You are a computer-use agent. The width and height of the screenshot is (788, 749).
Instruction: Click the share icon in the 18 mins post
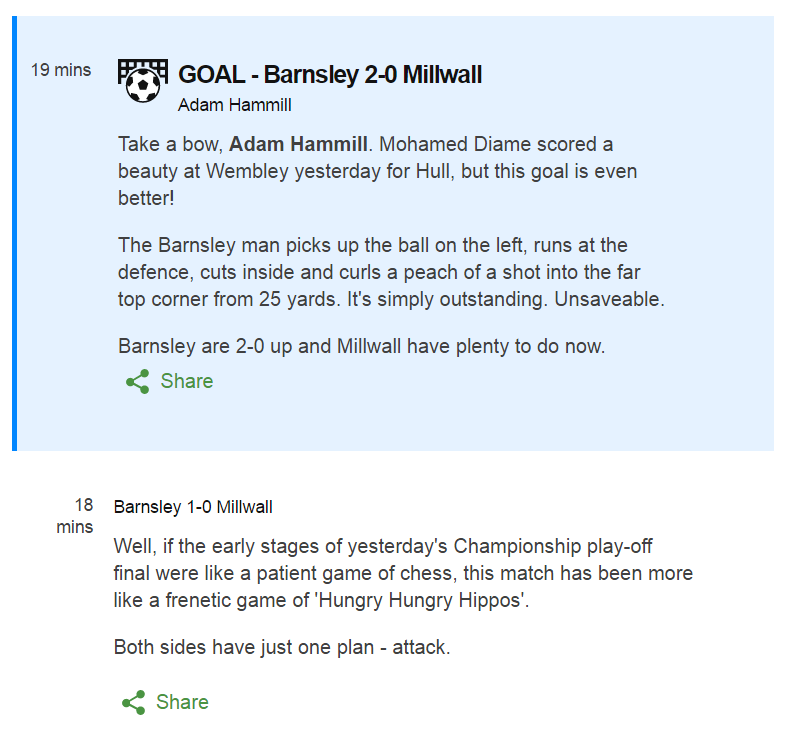133,702
